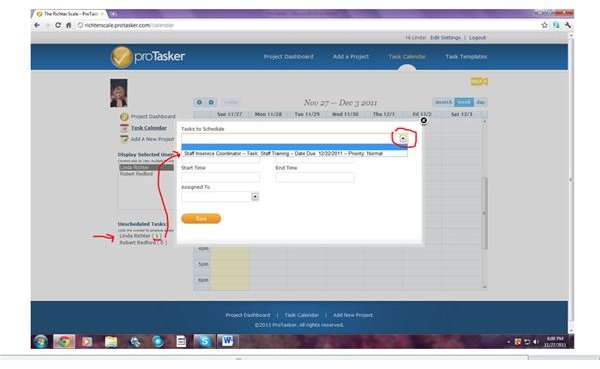Image resolution: width=600 pixels, height=369 pixels.
Task: Open Skype from the taskbar
Action: 204,341
